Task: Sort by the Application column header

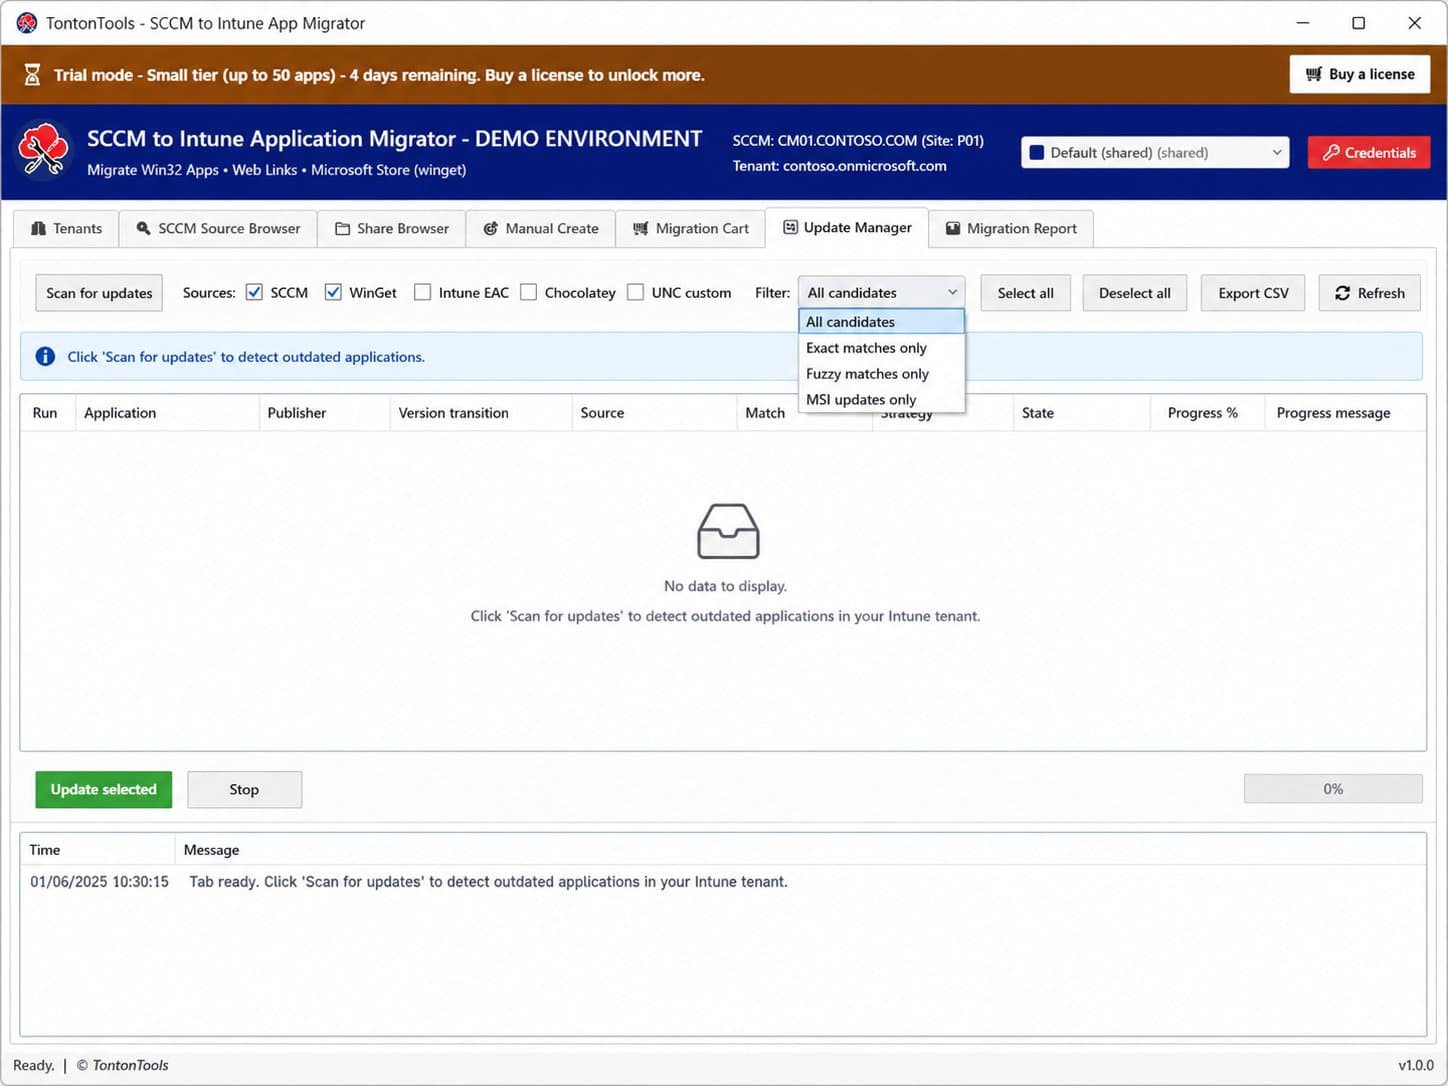Action: pyautogui.click(x=167, y=413)
